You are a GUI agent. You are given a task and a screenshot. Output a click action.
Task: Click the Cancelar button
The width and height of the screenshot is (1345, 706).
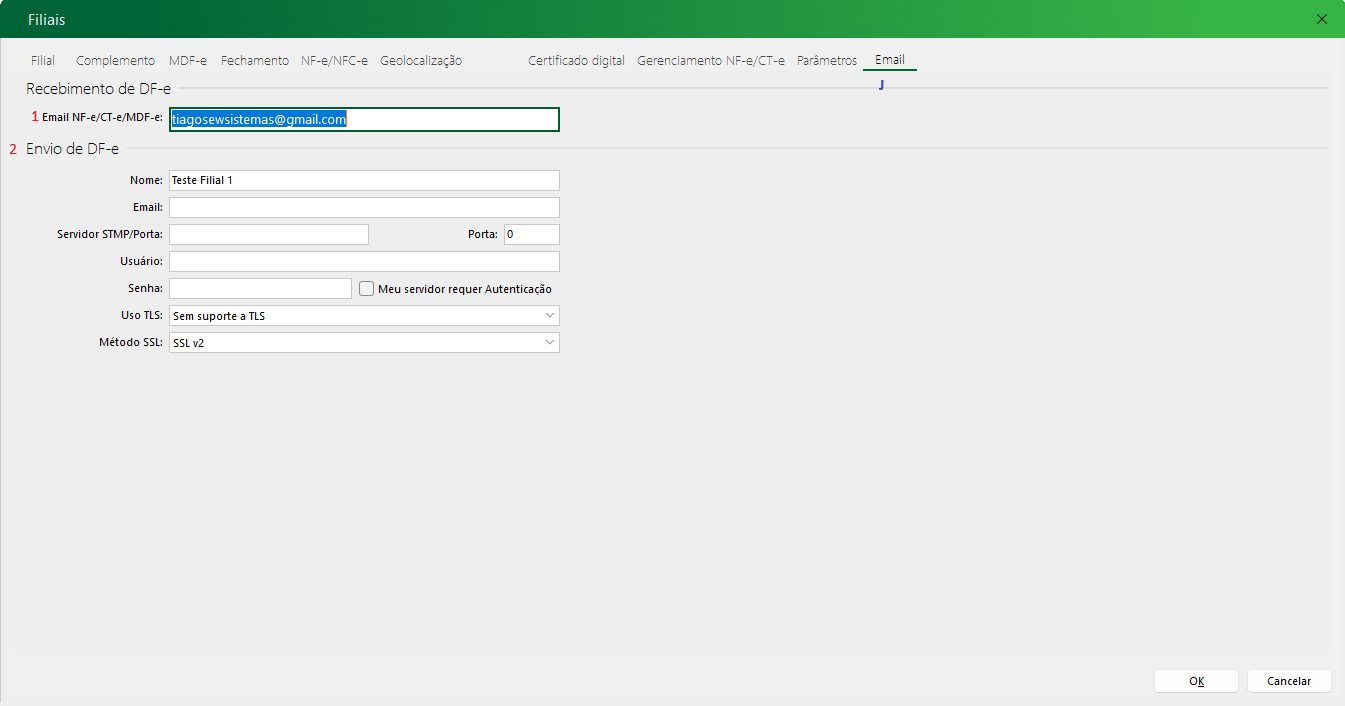(x=1289, y=681)
